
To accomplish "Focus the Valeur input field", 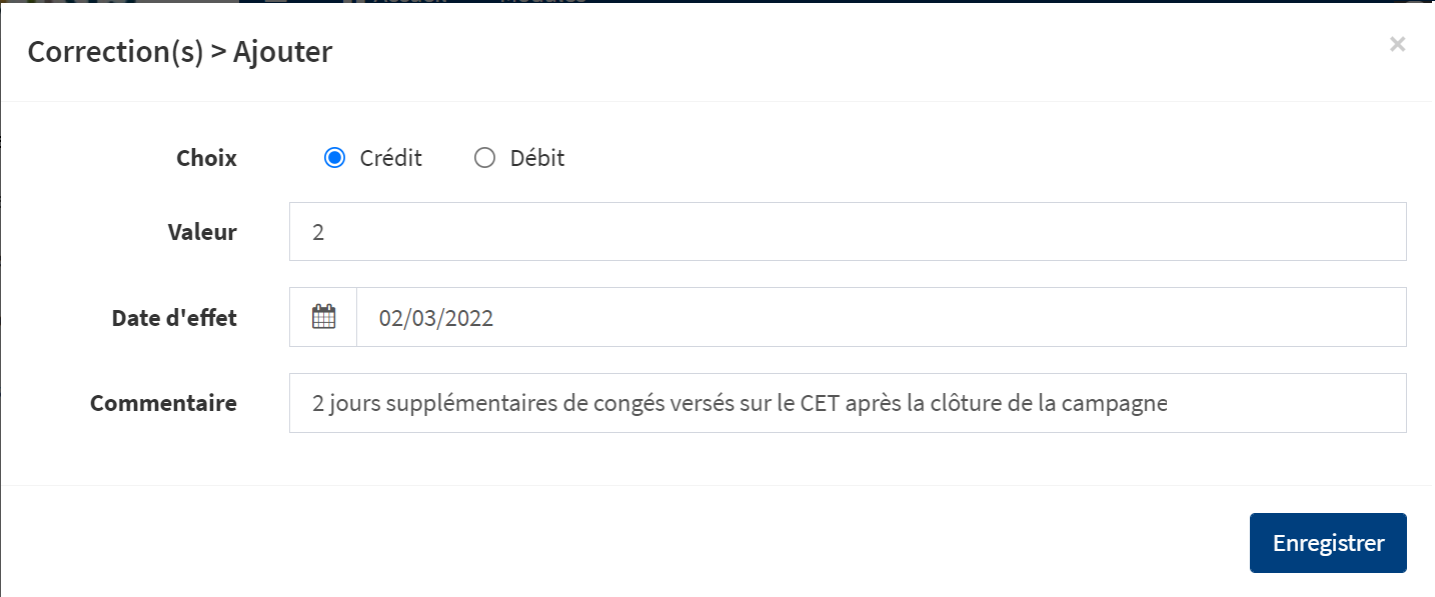I will pyautogui.click(x=847, y=232).
